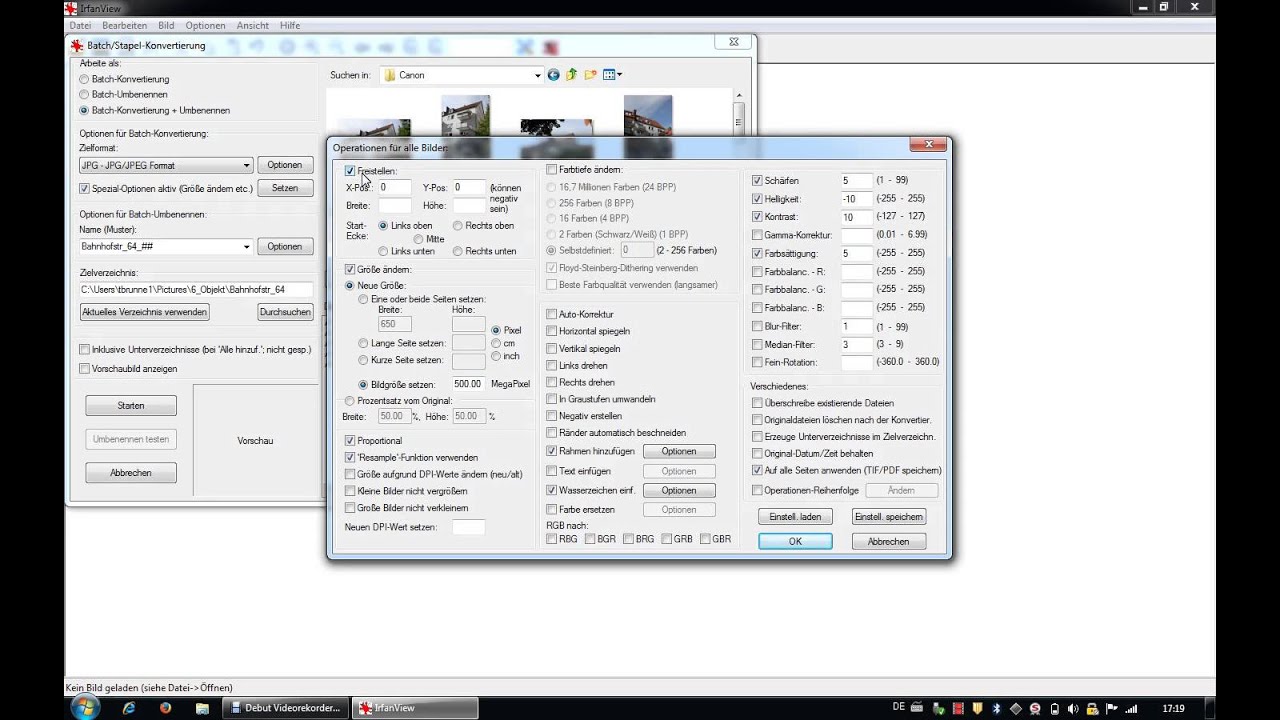Select Batch-Konvertierung radio option
This screenshot has height=720, width=1280.
[x=84, y=79]
